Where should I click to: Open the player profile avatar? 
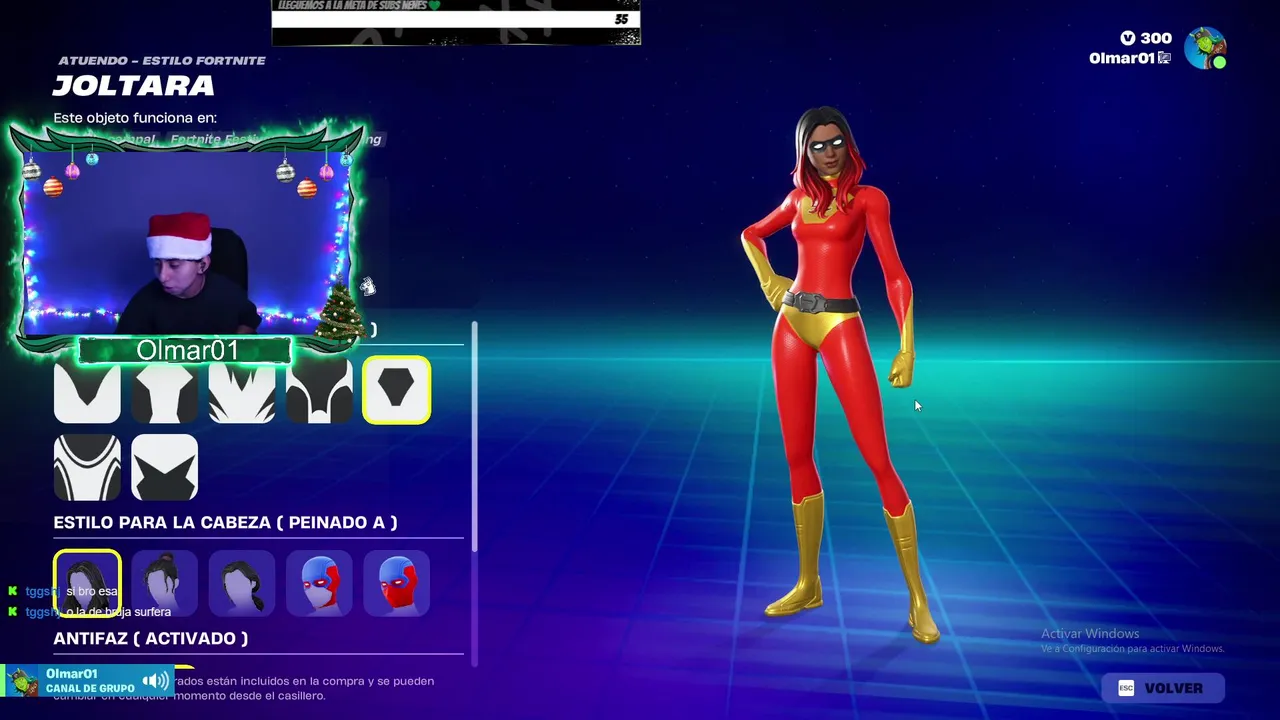point(1205,48)
